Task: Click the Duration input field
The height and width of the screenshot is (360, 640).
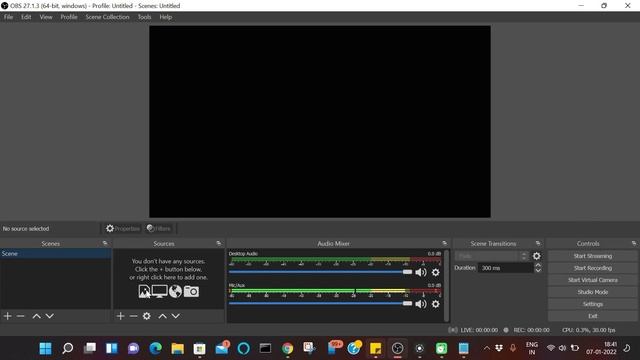Action: (505, 268)
